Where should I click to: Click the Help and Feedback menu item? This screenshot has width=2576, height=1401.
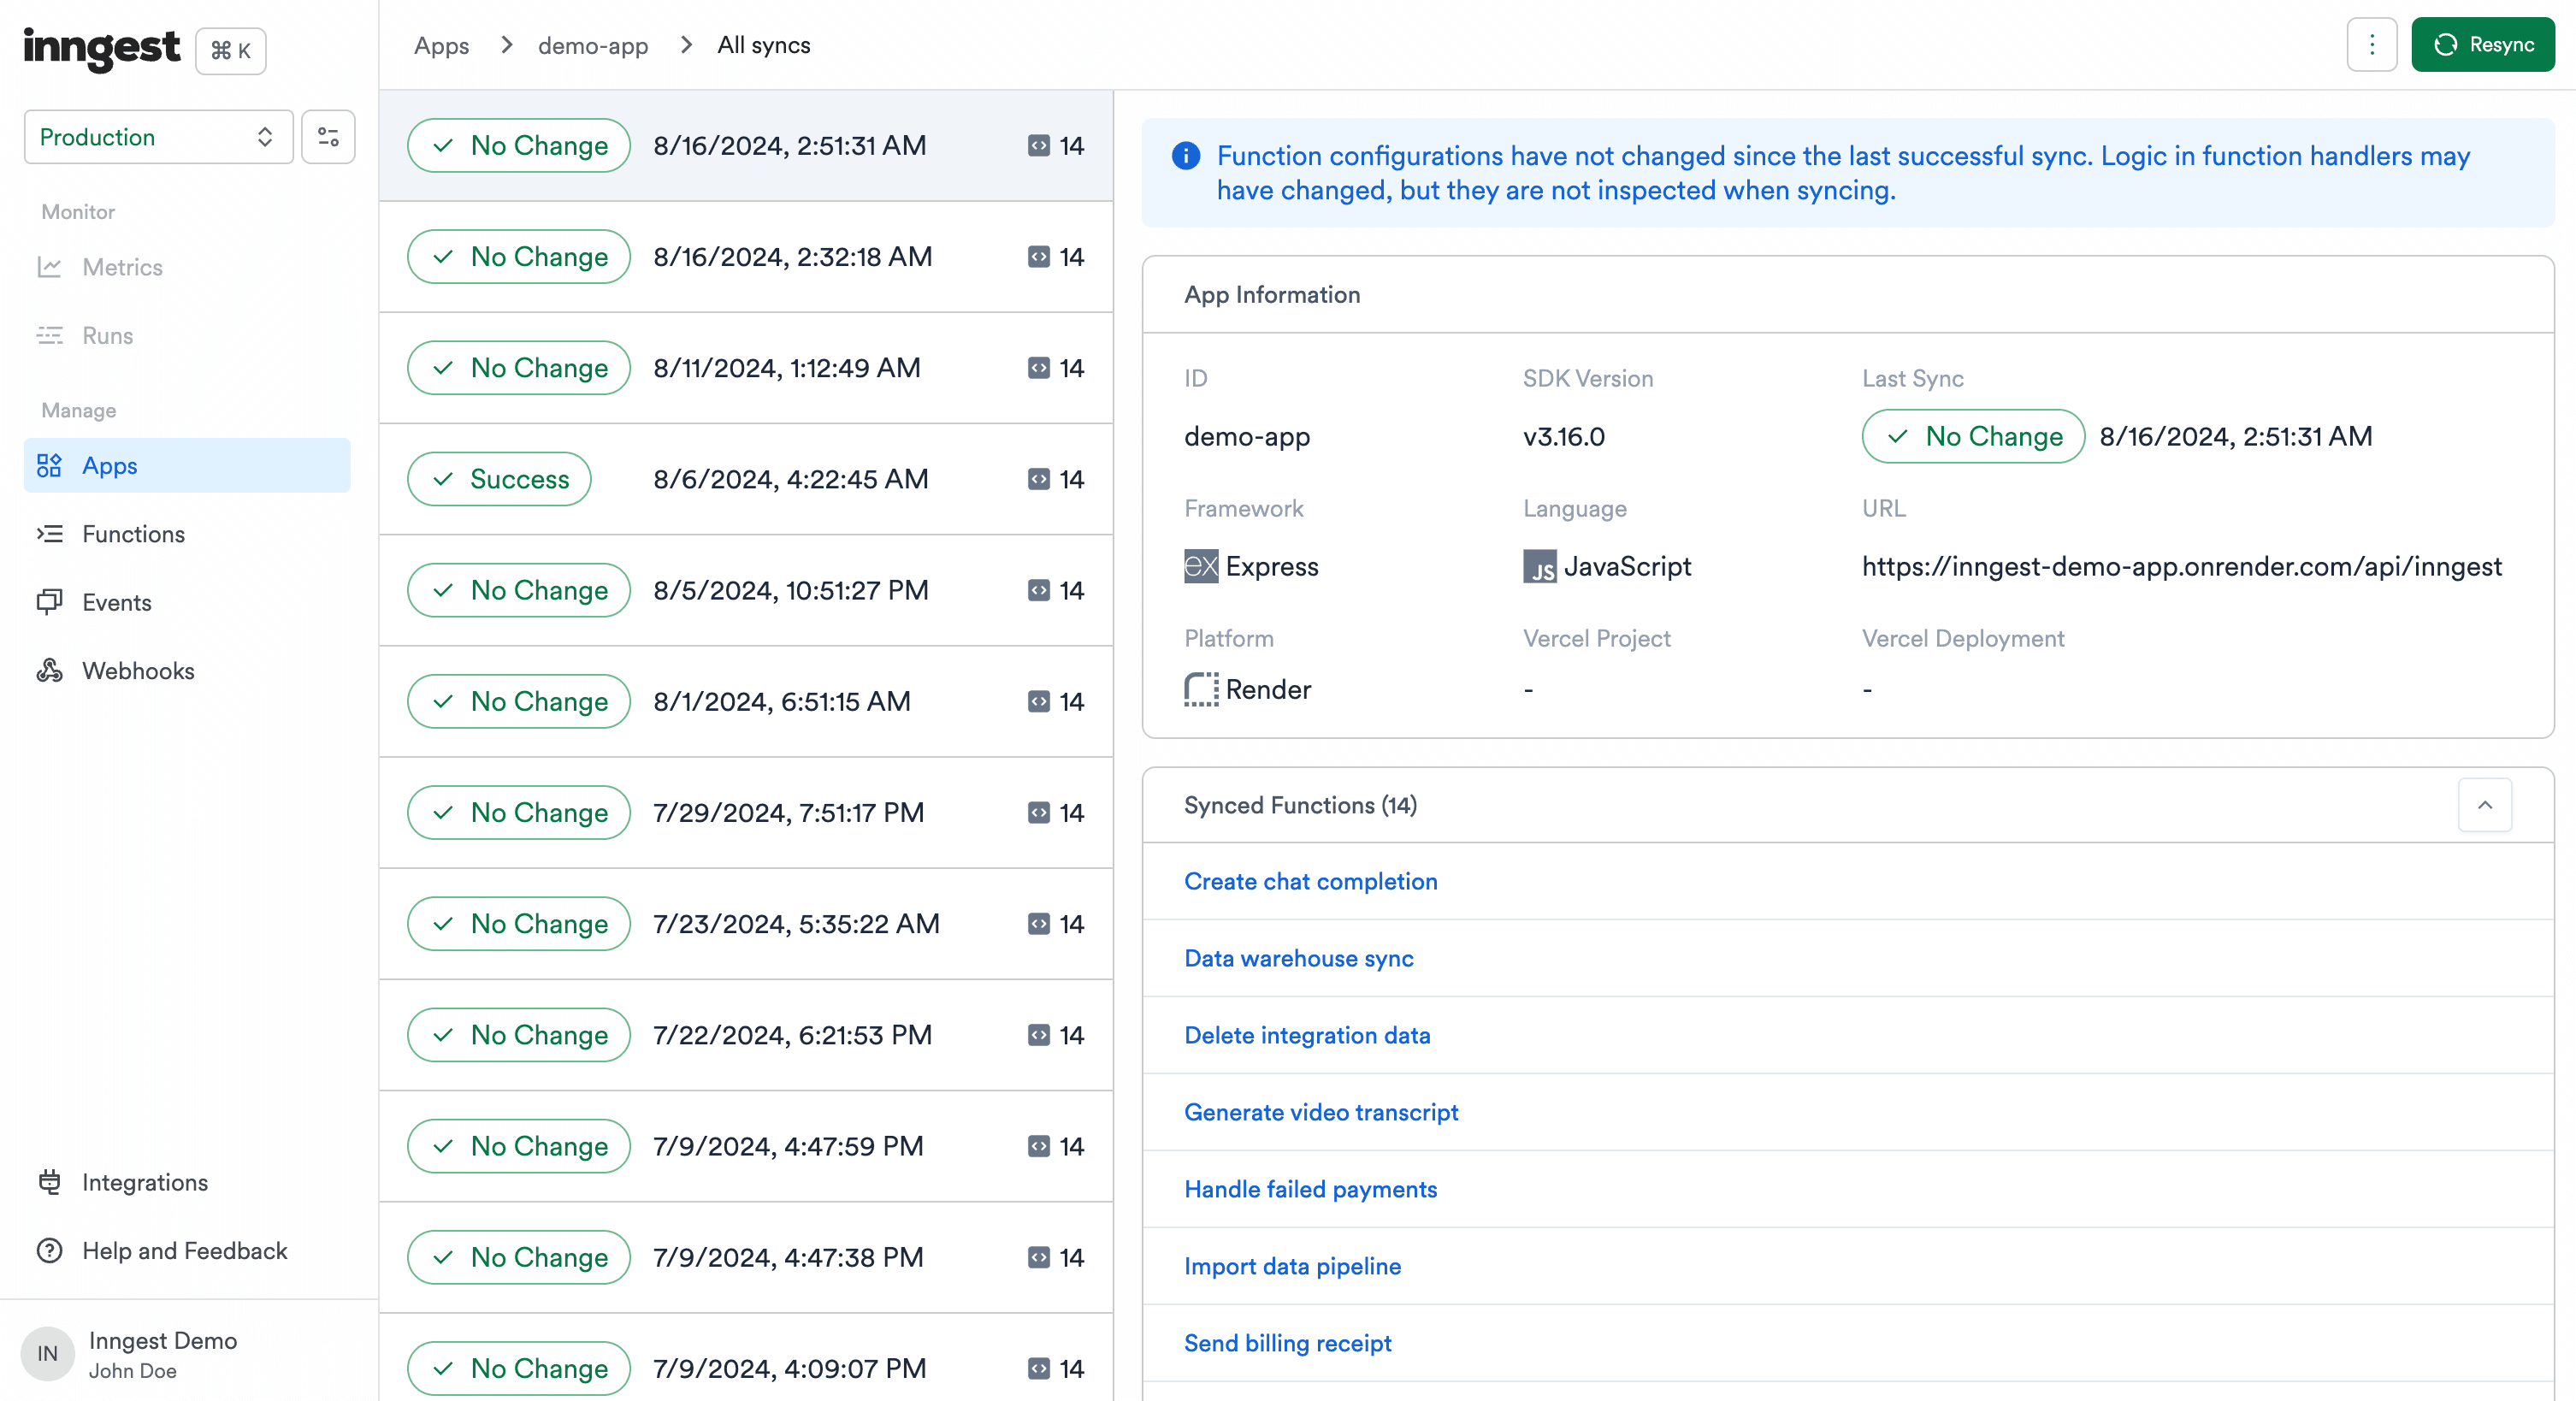click(185, 1250)
